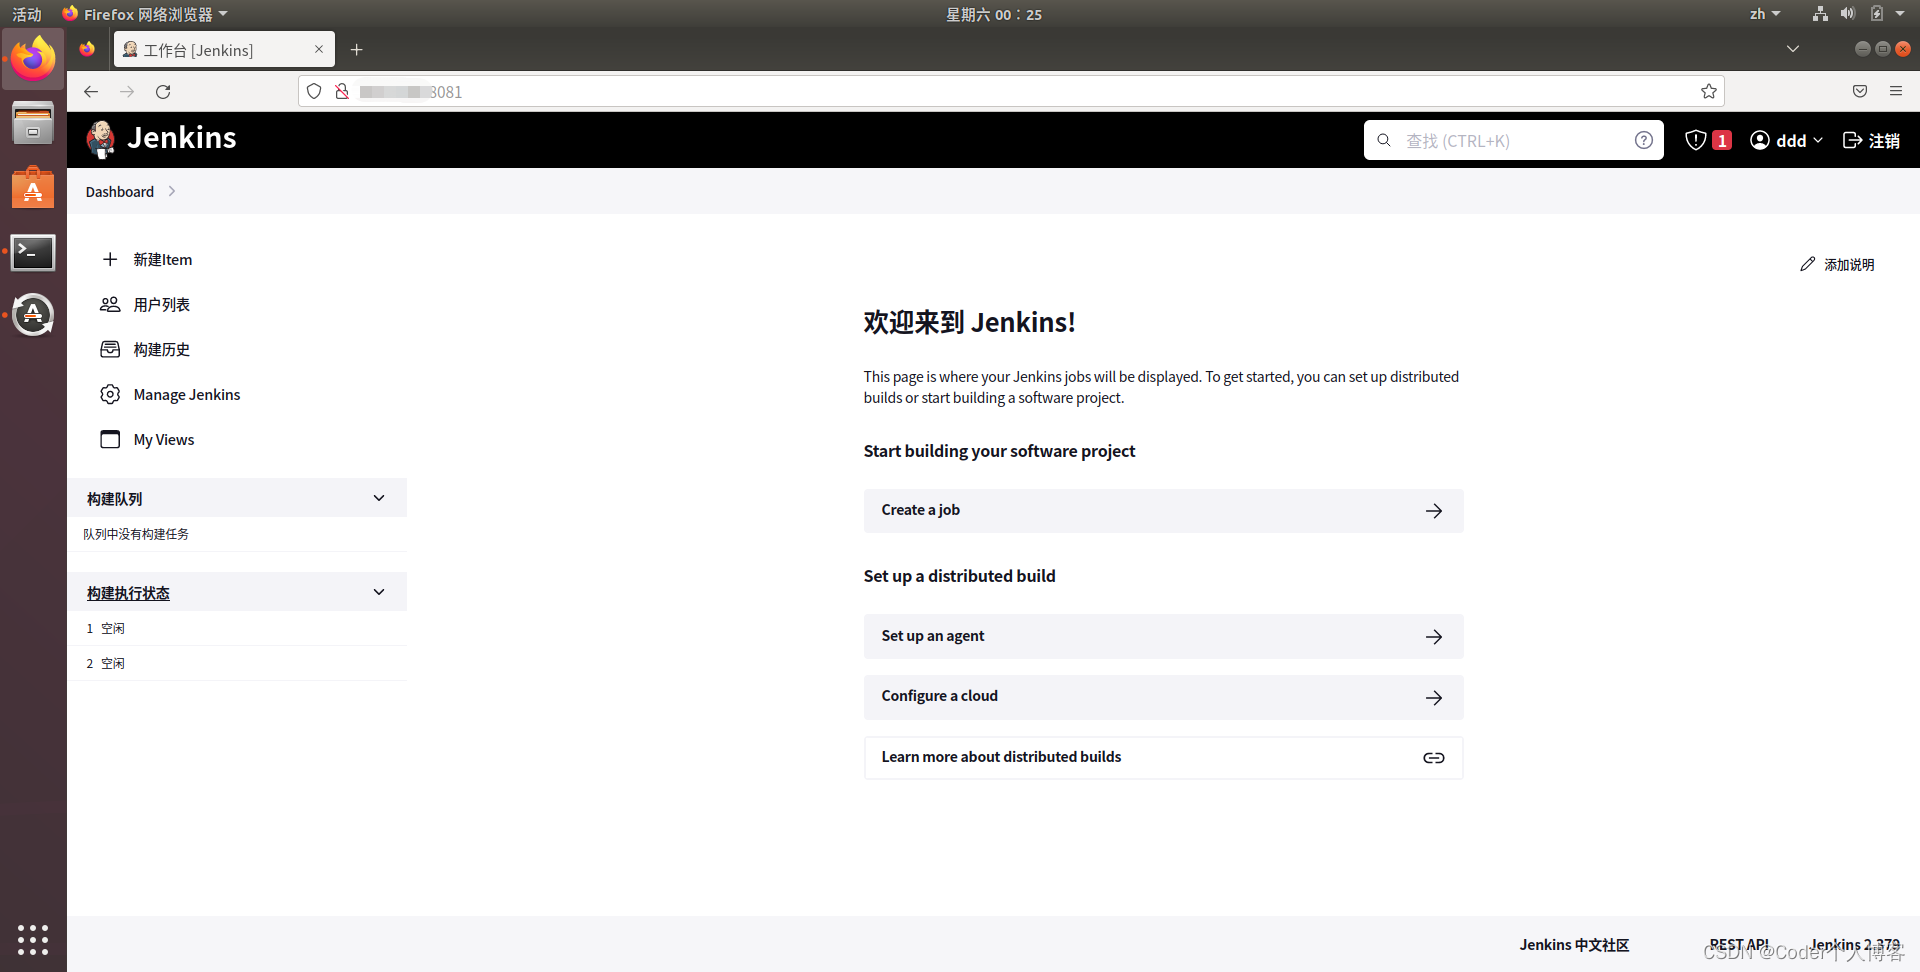The image size is (1920, 972).
Task: Open Terminal from the Ubuntu dock
Action: tap(33, 252)
